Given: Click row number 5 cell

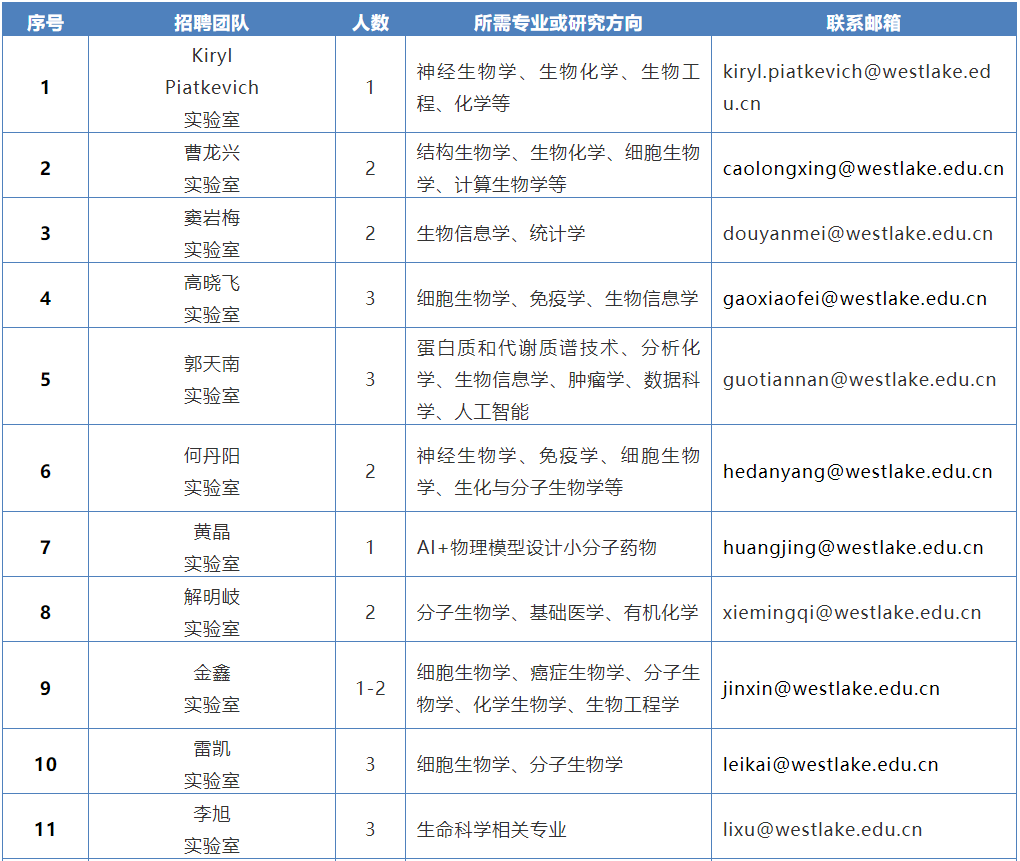Looking at the screenshot, I should pos(46,377).
